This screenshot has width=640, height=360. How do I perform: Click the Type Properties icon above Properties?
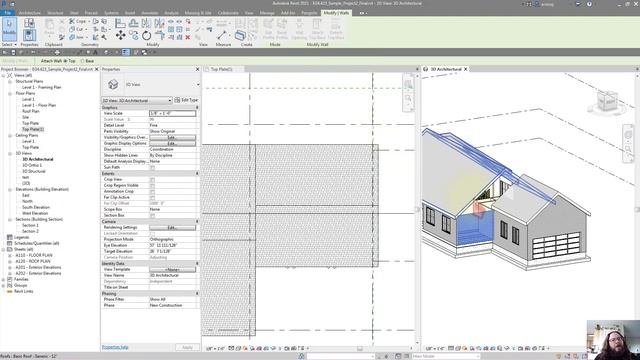pos(29,23)
